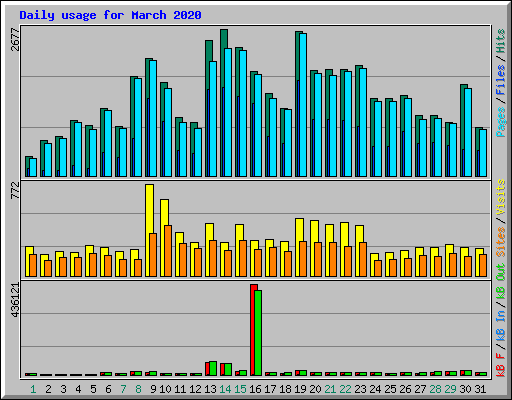
Task: Click day 28 on the x-axis
Action: [x=435, y=389]
